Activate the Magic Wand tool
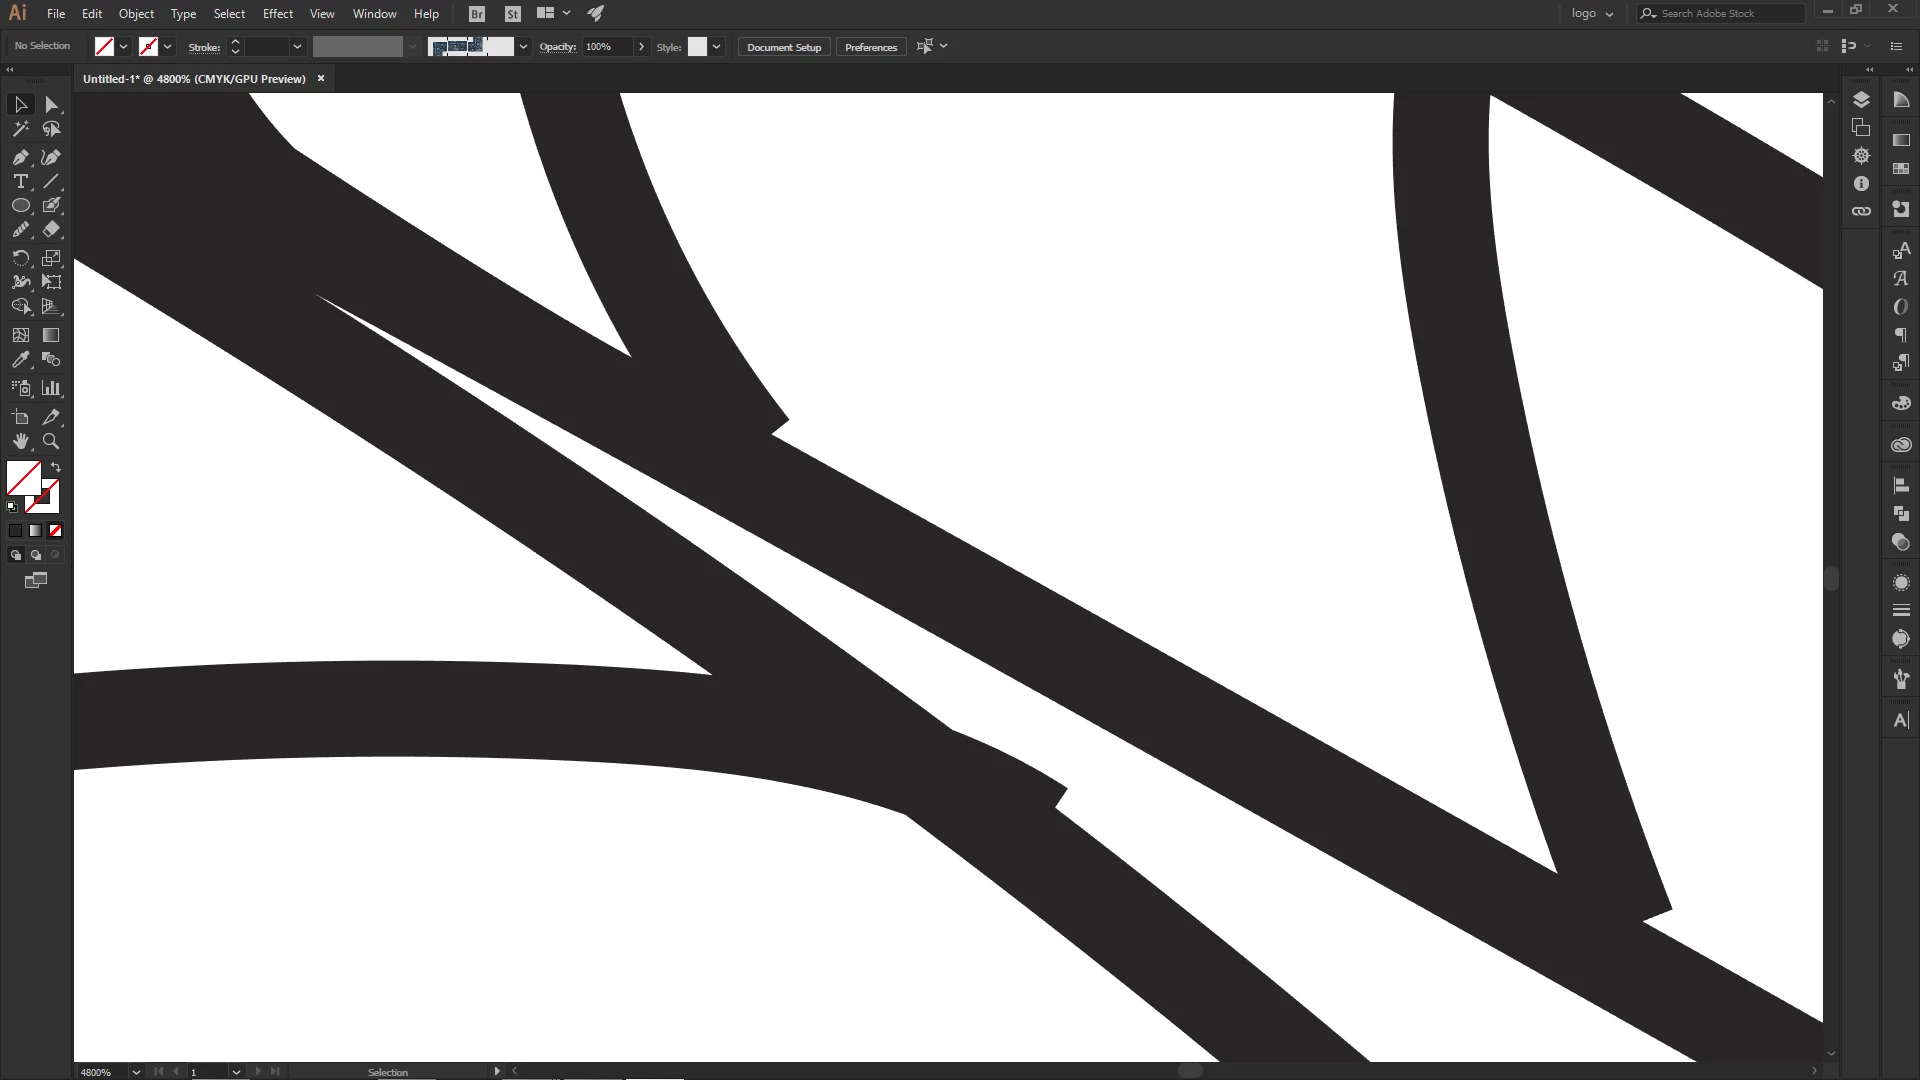This screenshot has height=1080, width=1920. pyautogui.click(x=20, y=129)
